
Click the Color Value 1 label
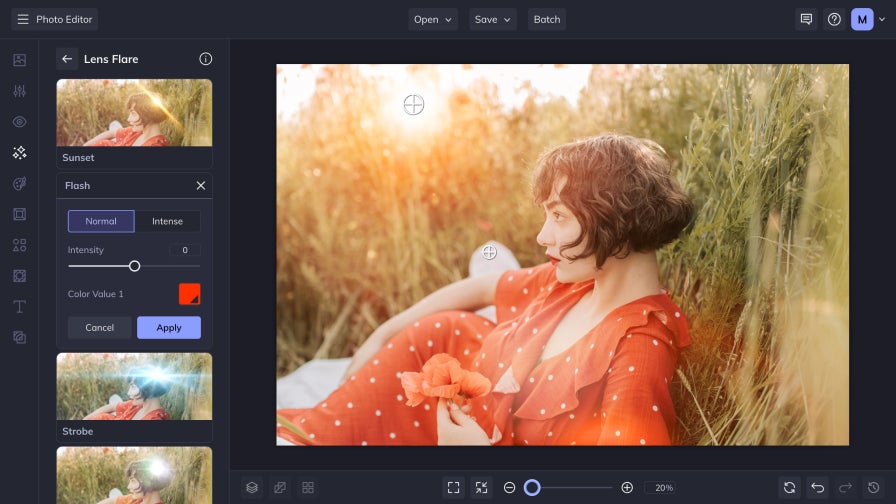point(95,294)
